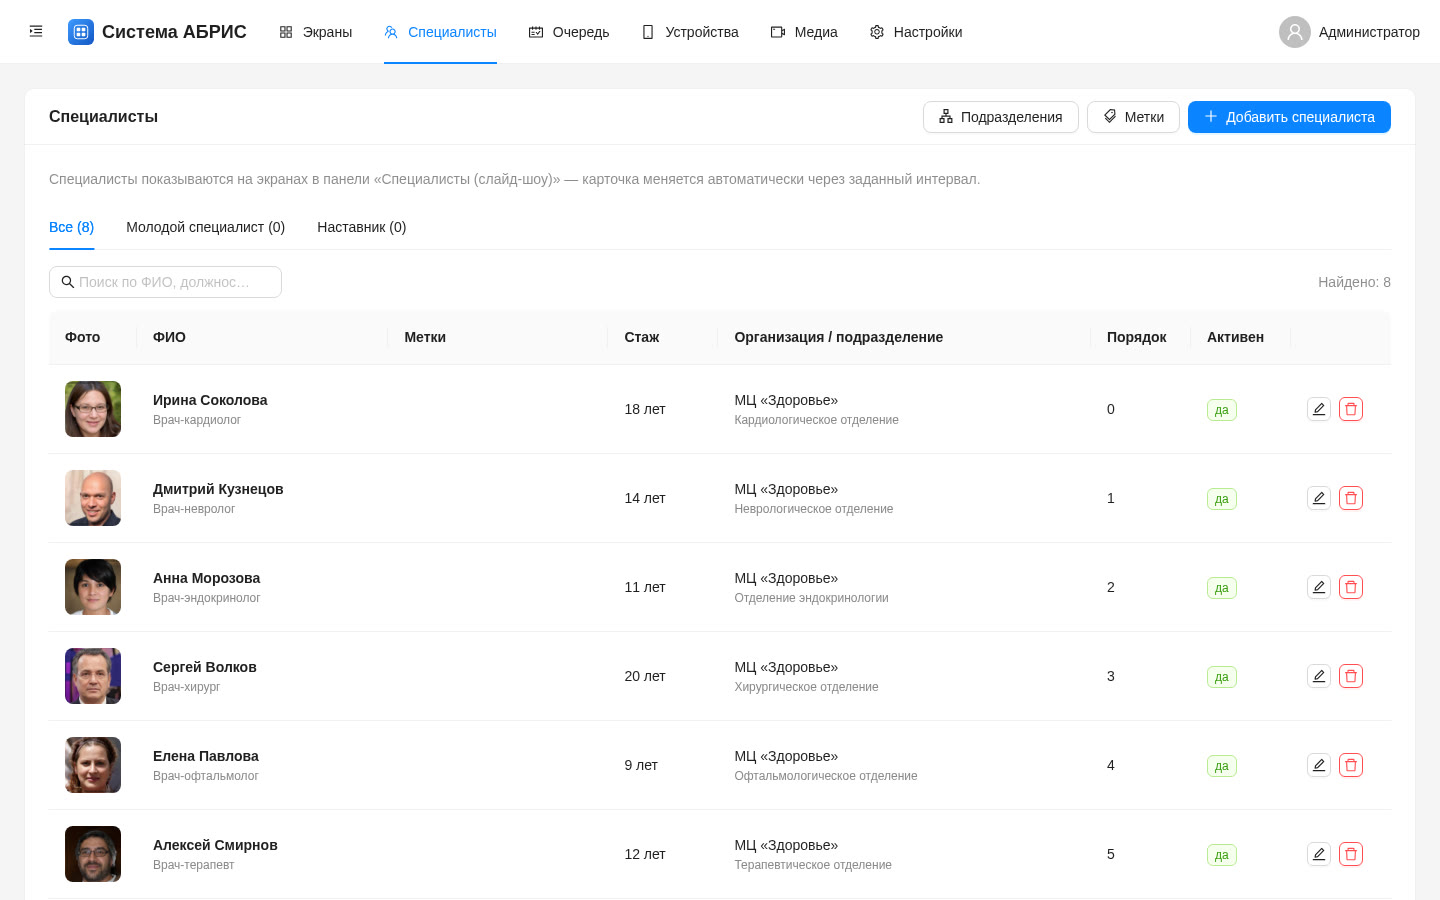Click the '20 лет' experience cell

pyautogui.click(x=645, y=676)
